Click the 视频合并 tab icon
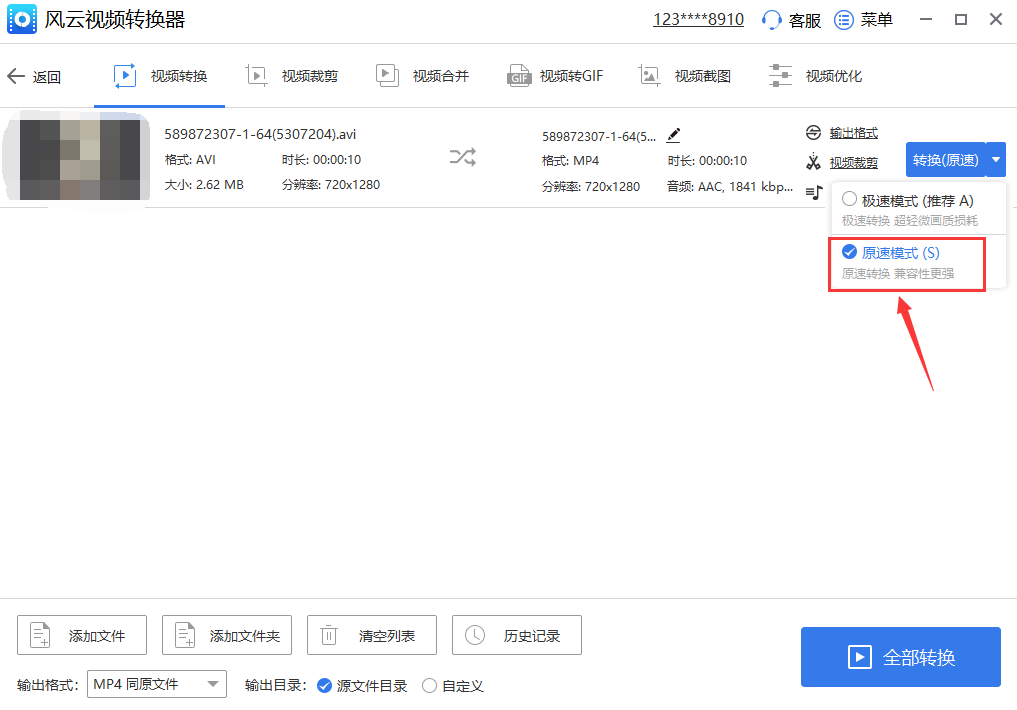1017x710 pixels. pyautogui.click(x=387, y=76)
